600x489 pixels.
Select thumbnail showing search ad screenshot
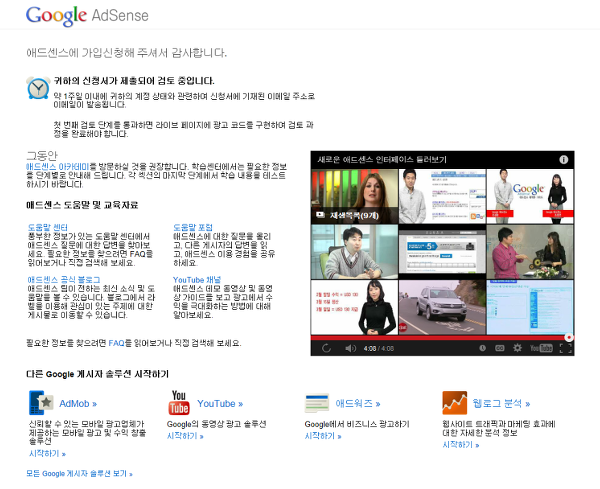click(442, 252)
